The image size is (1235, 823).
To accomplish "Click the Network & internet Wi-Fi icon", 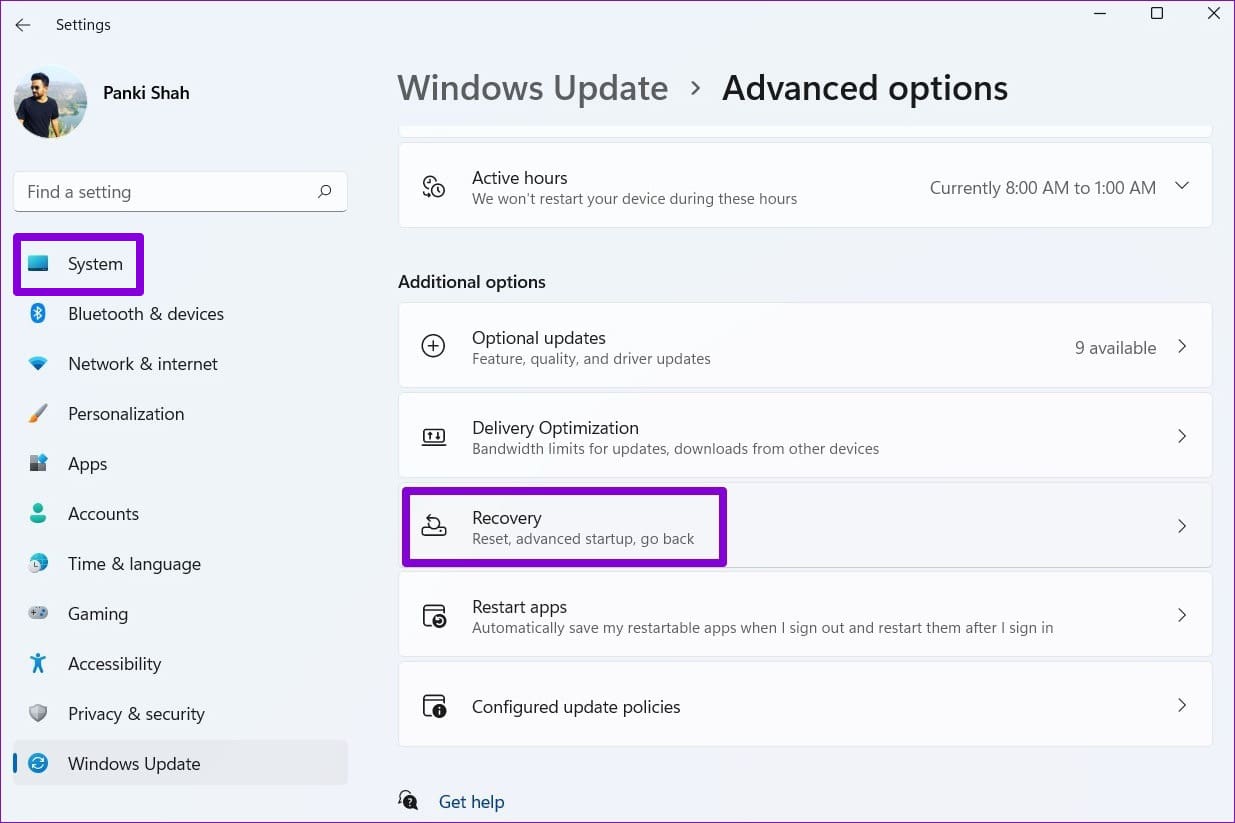I will coord(38,364).
